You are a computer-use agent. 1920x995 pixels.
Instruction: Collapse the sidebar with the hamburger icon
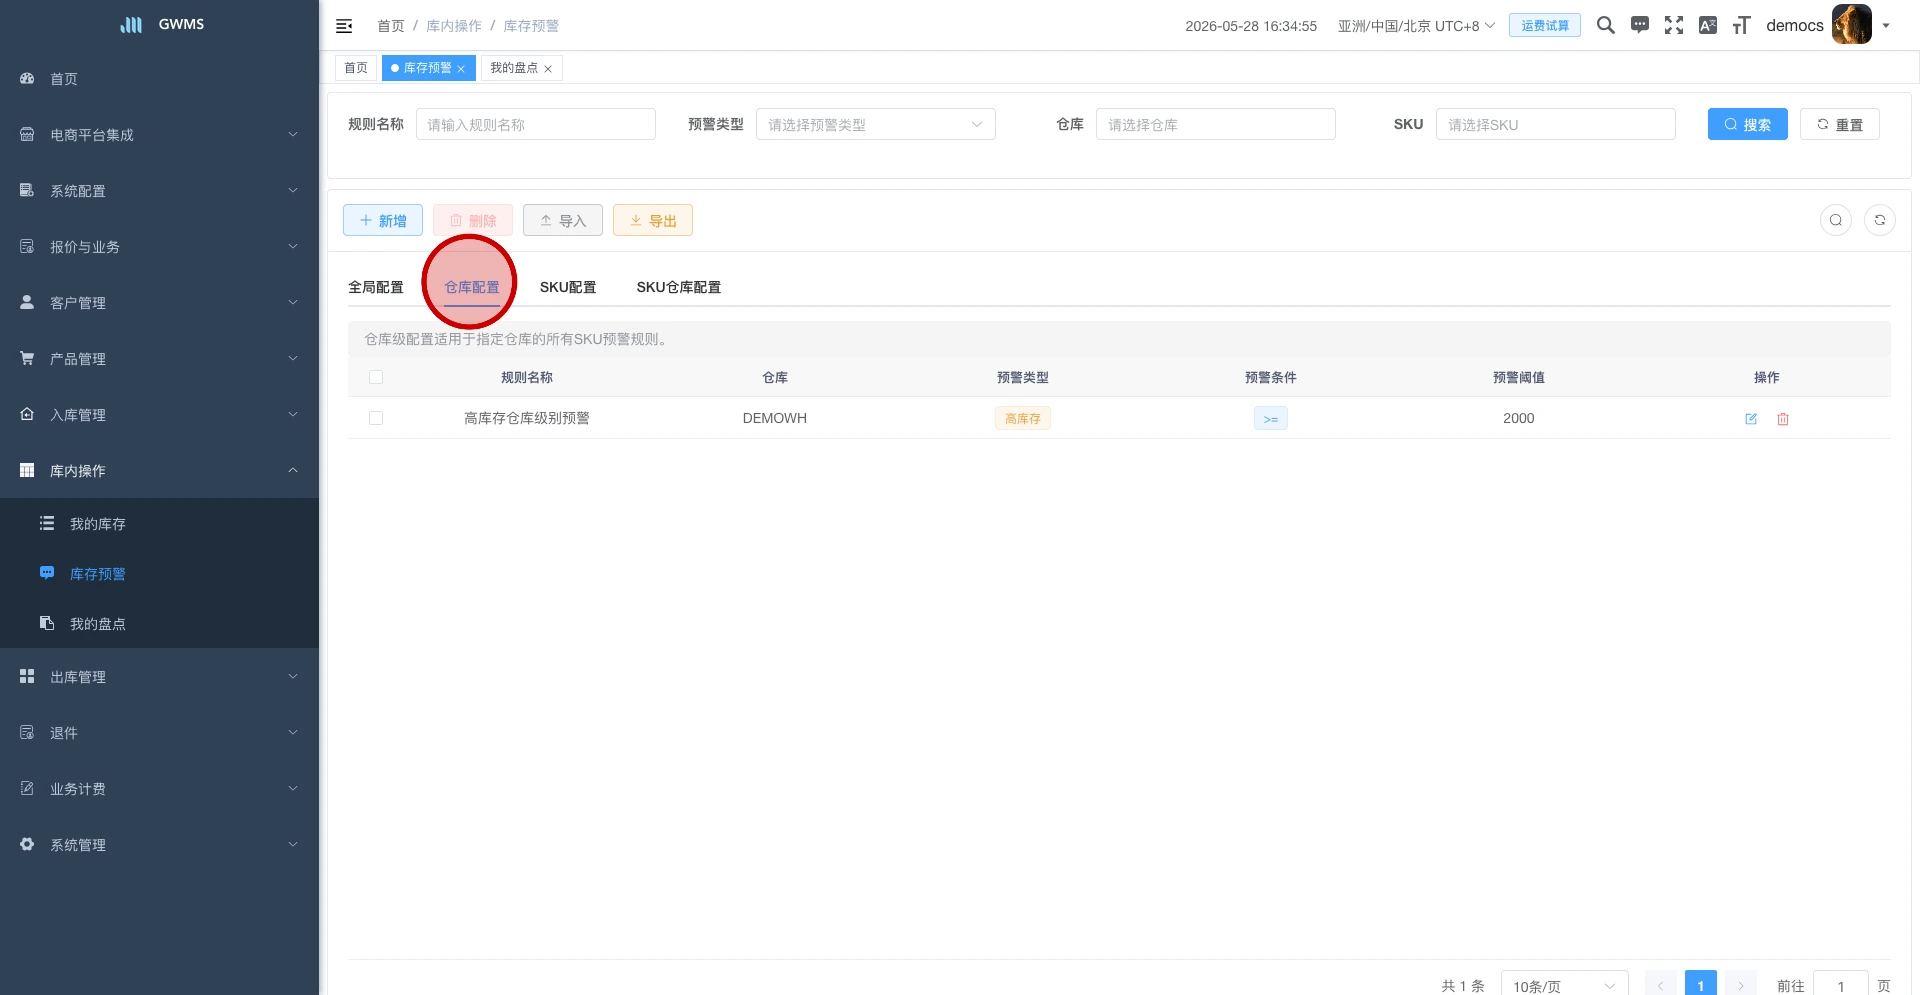point(344,26)
